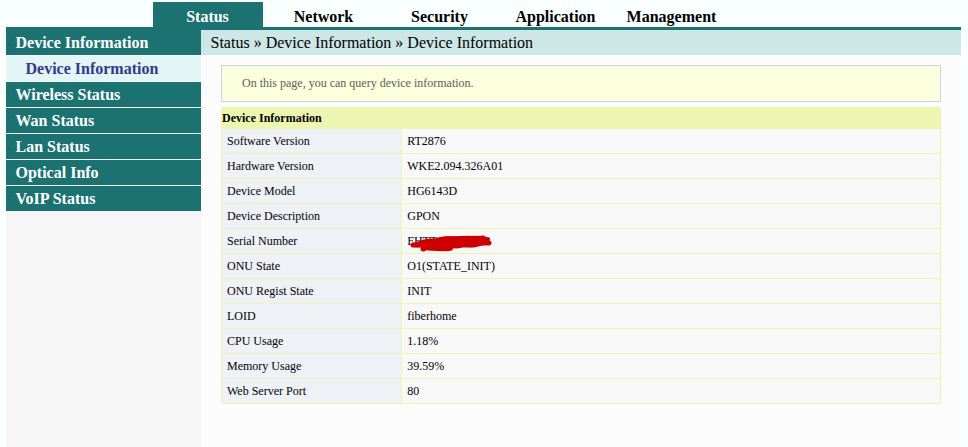Go to the Security tab
968x447 pixels.
click(439, 16)
